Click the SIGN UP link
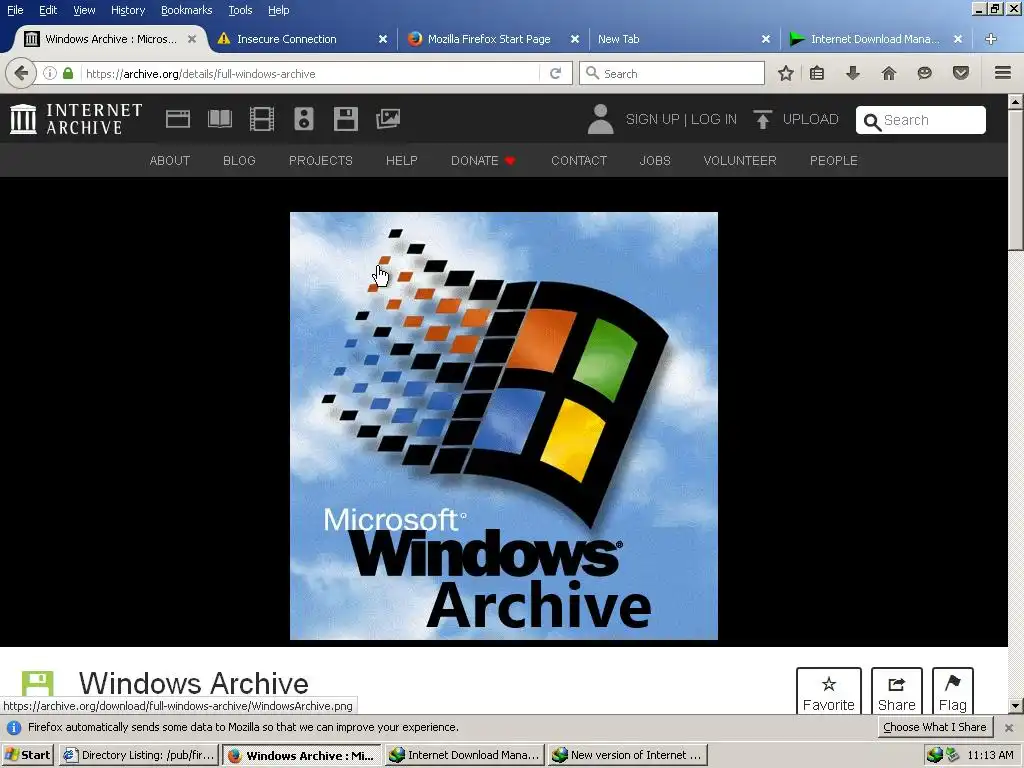The image size is (1024, 768). click(652, 119)
